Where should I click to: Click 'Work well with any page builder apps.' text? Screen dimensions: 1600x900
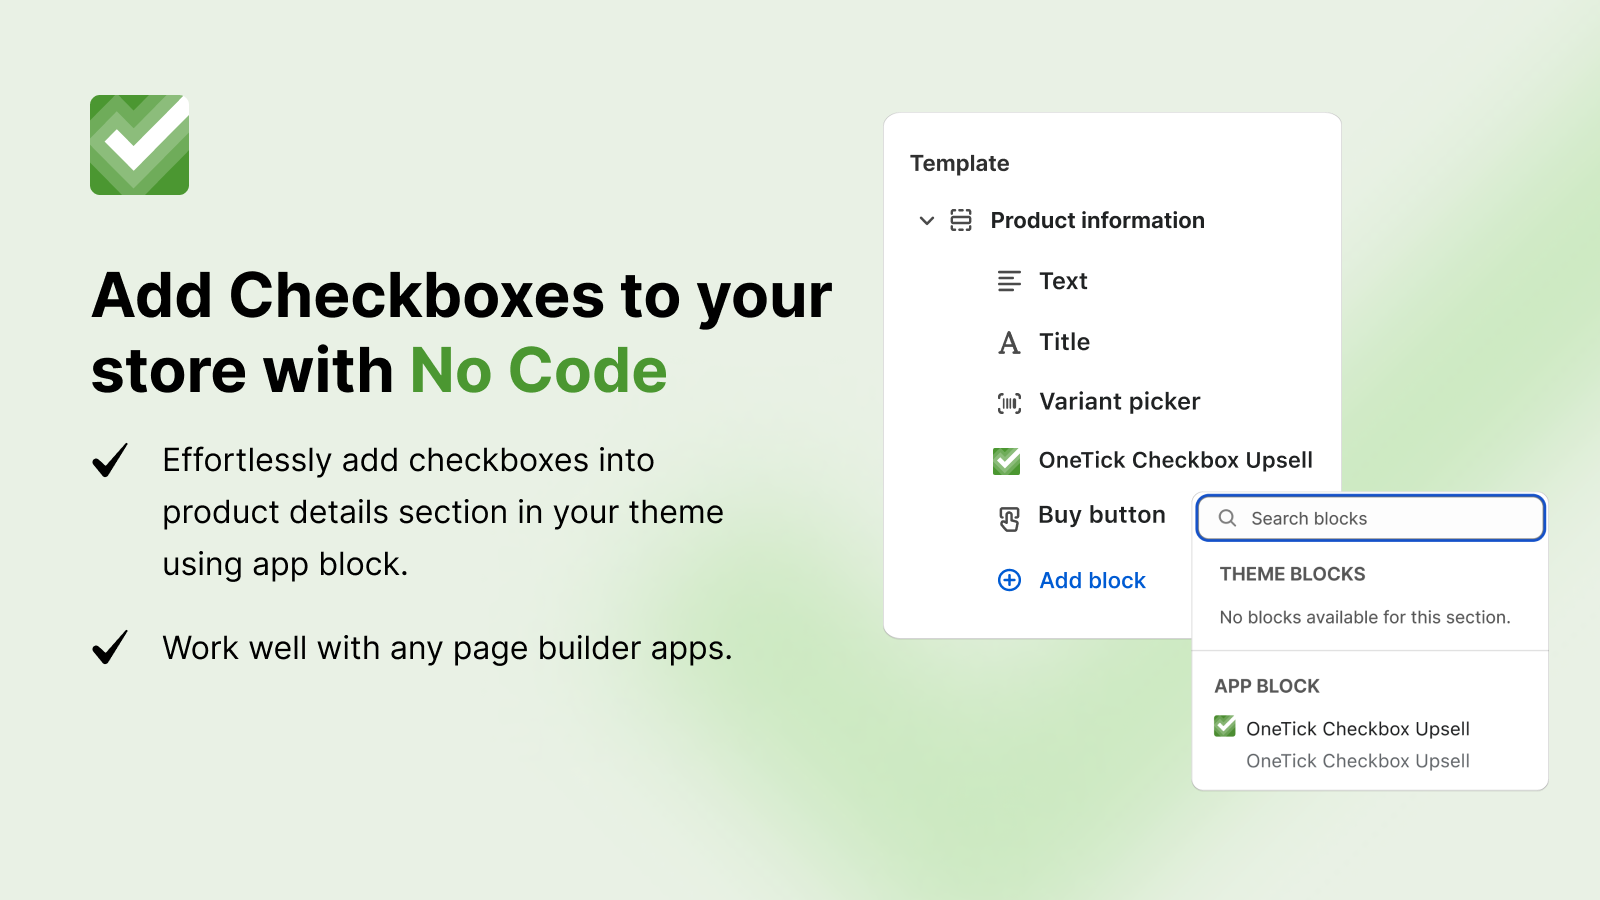click(447, 649)
